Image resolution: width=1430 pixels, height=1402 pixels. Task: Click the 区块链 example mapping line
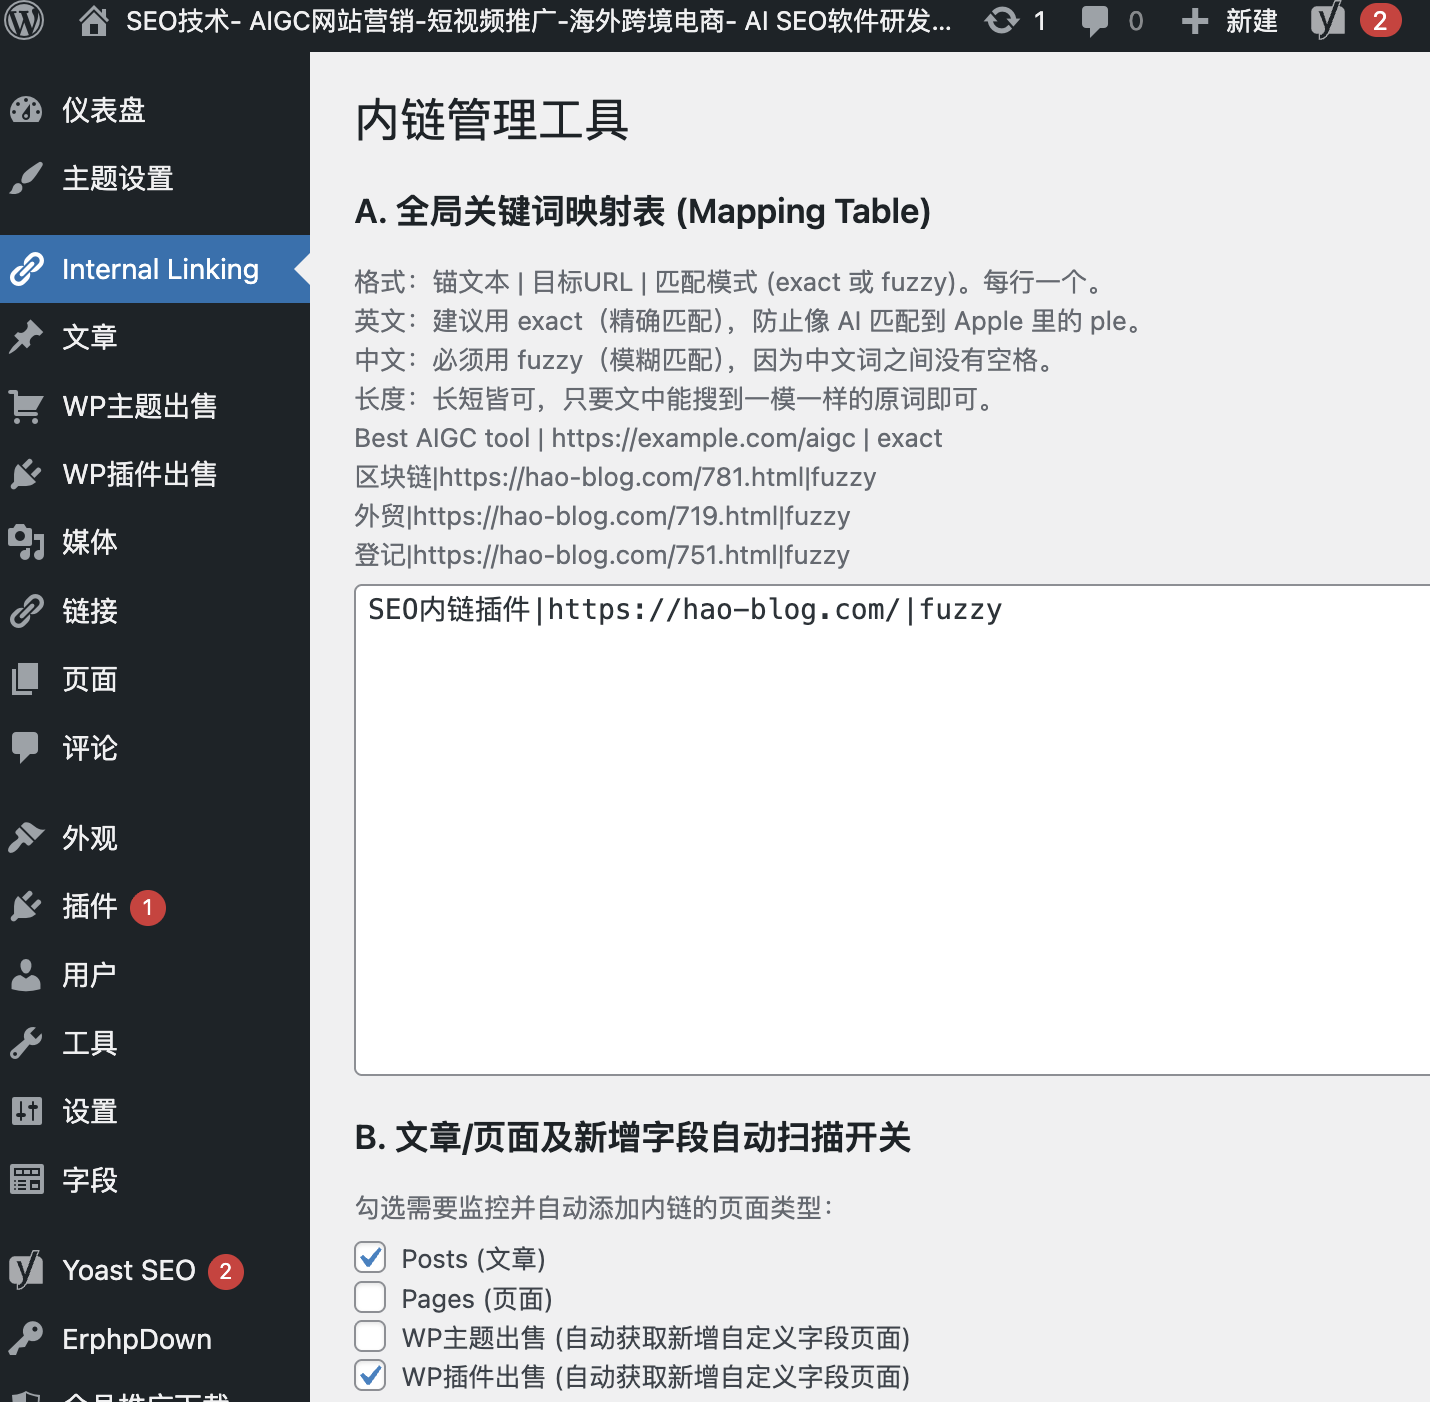(x=615, y=477)
